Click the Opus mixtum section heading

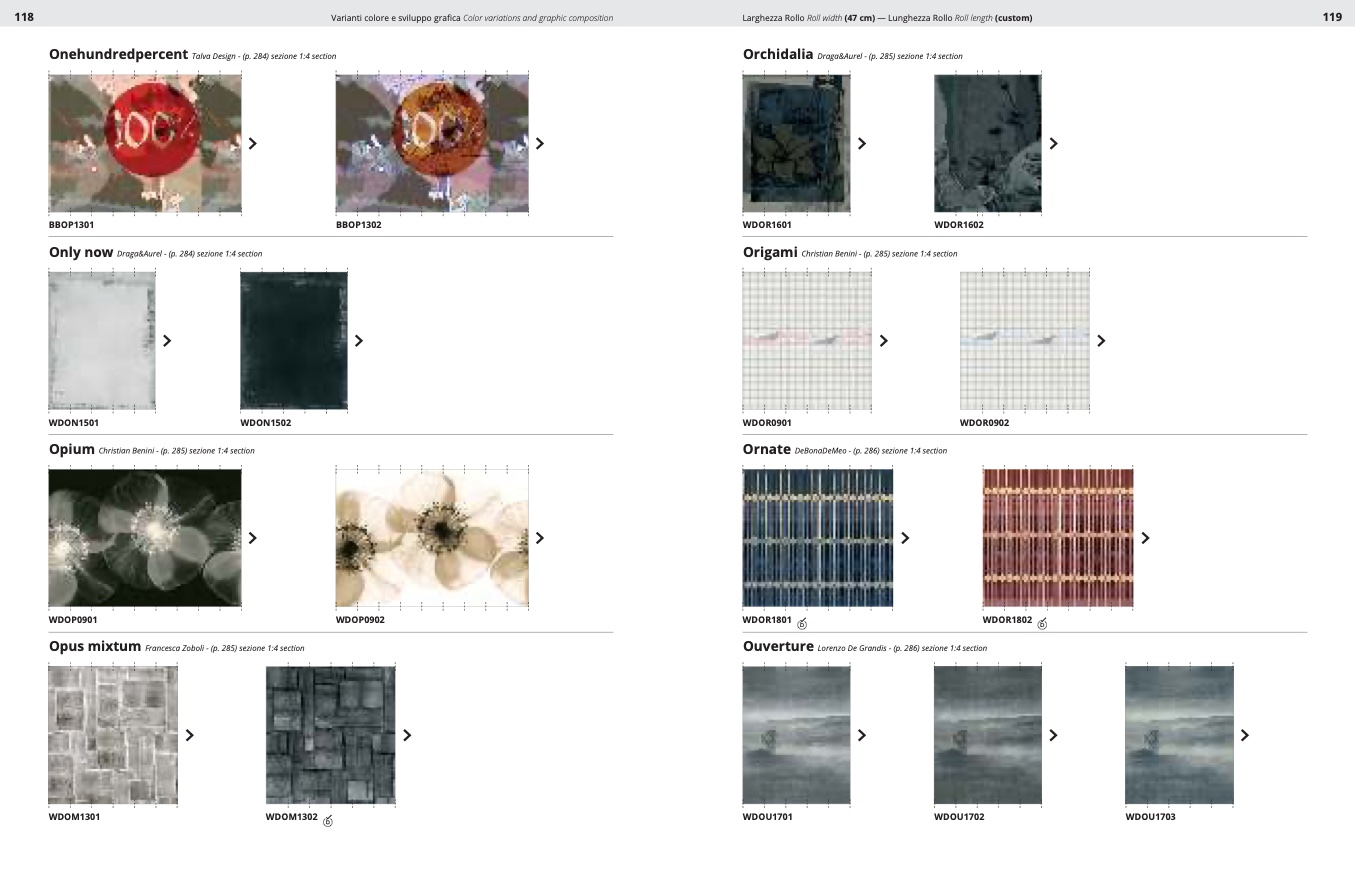[95, 646]
